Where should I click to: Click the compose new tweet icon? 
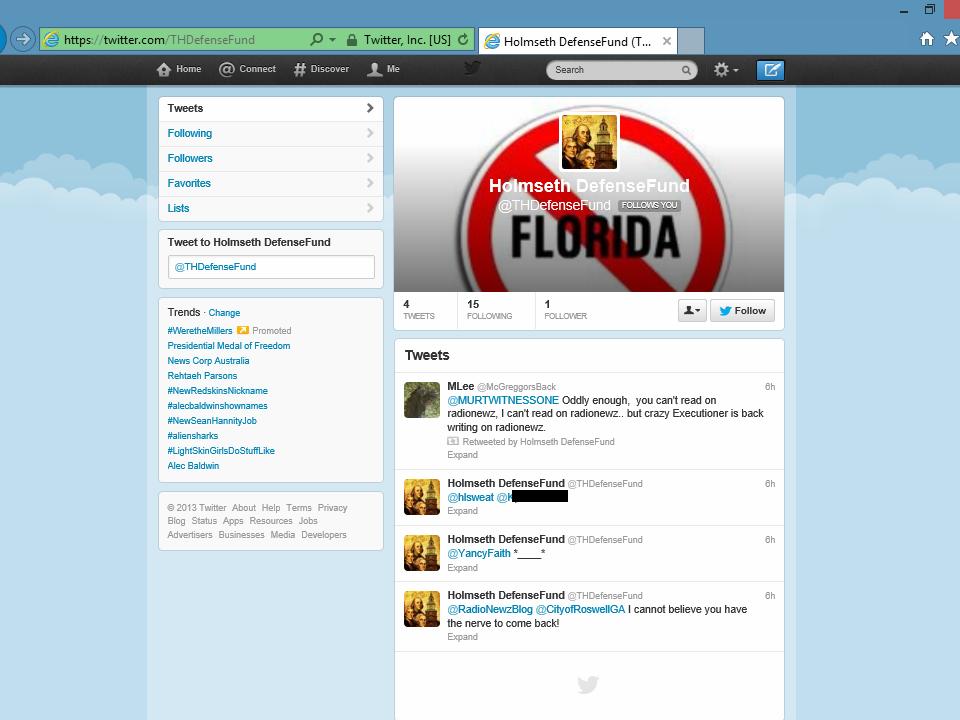(x=770, y=70)
